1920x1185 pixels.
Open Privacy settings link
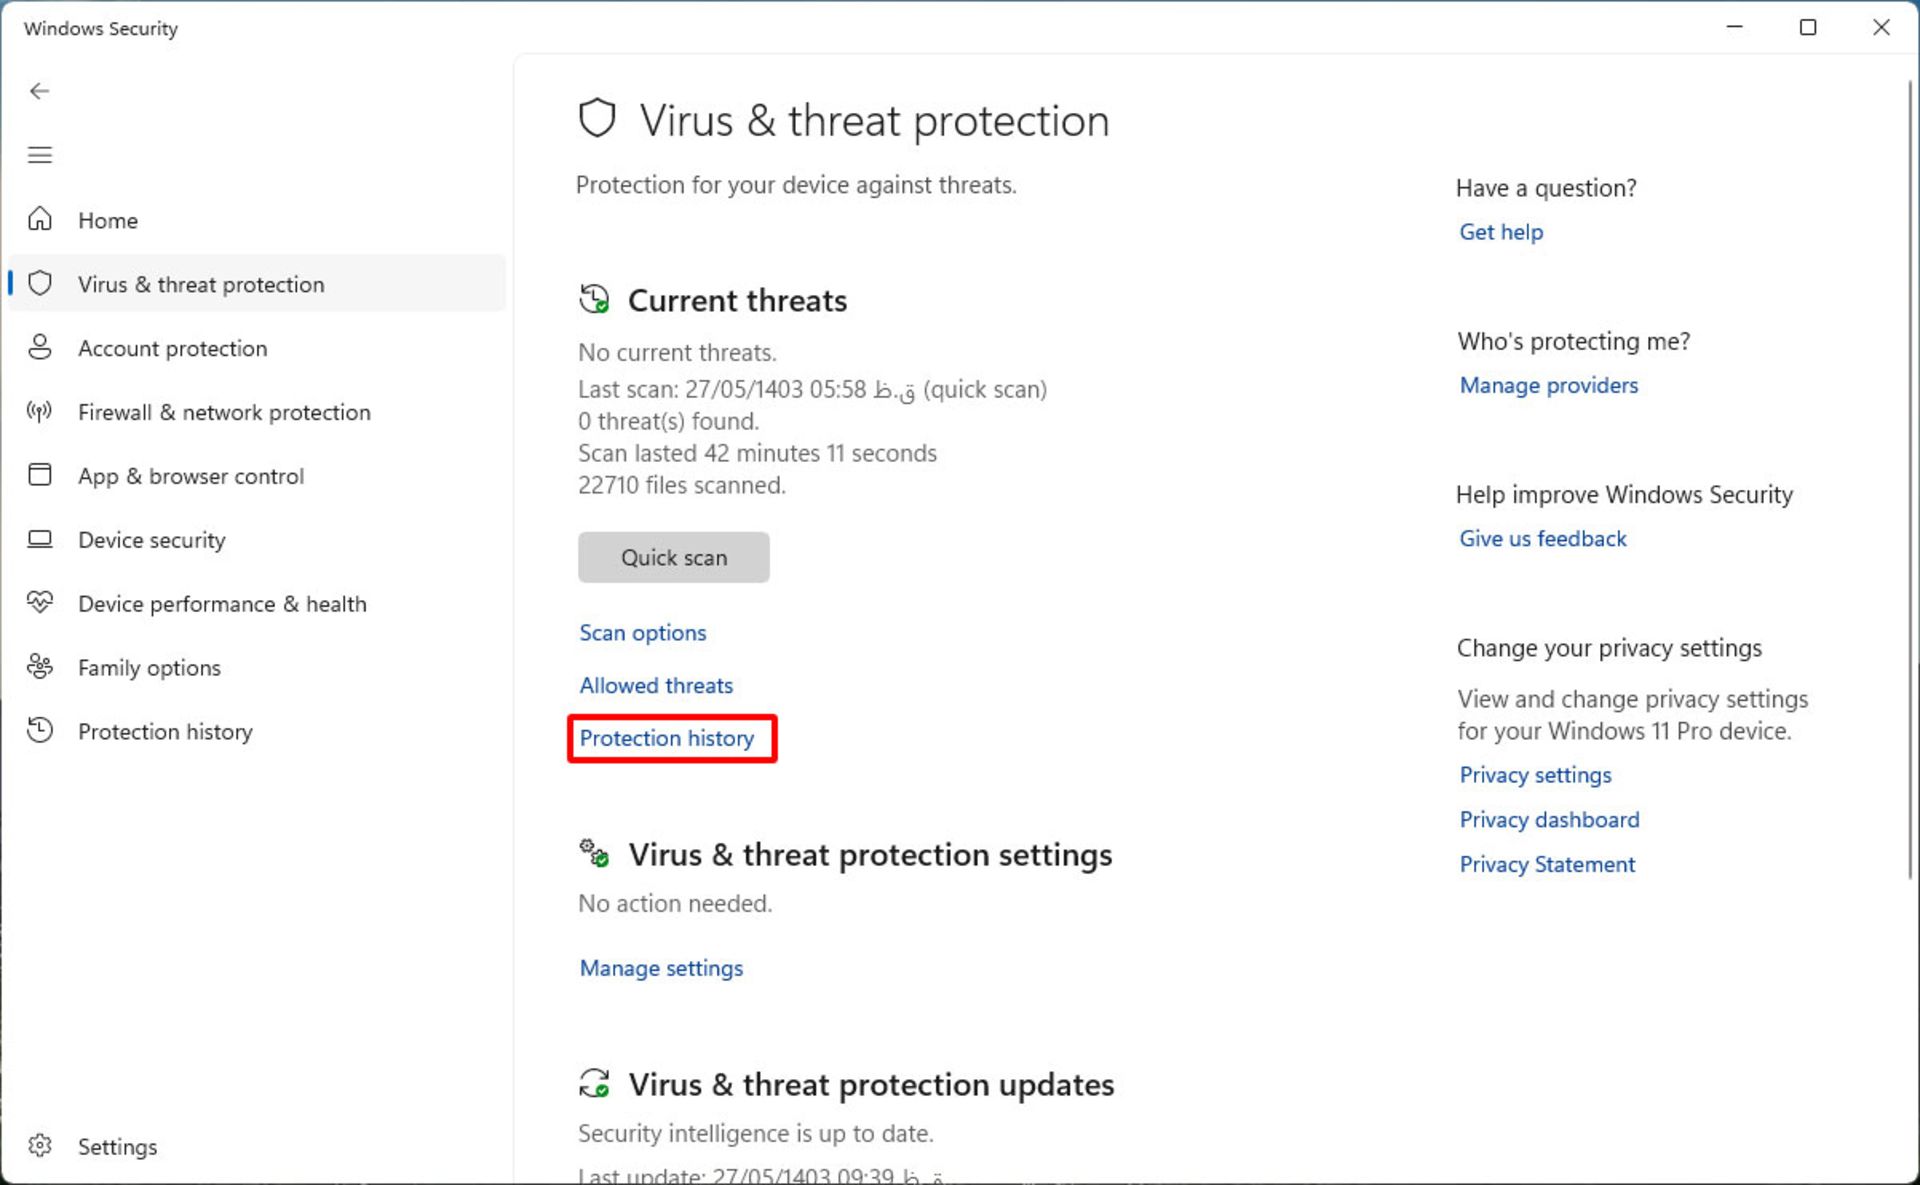point(1535,775)
